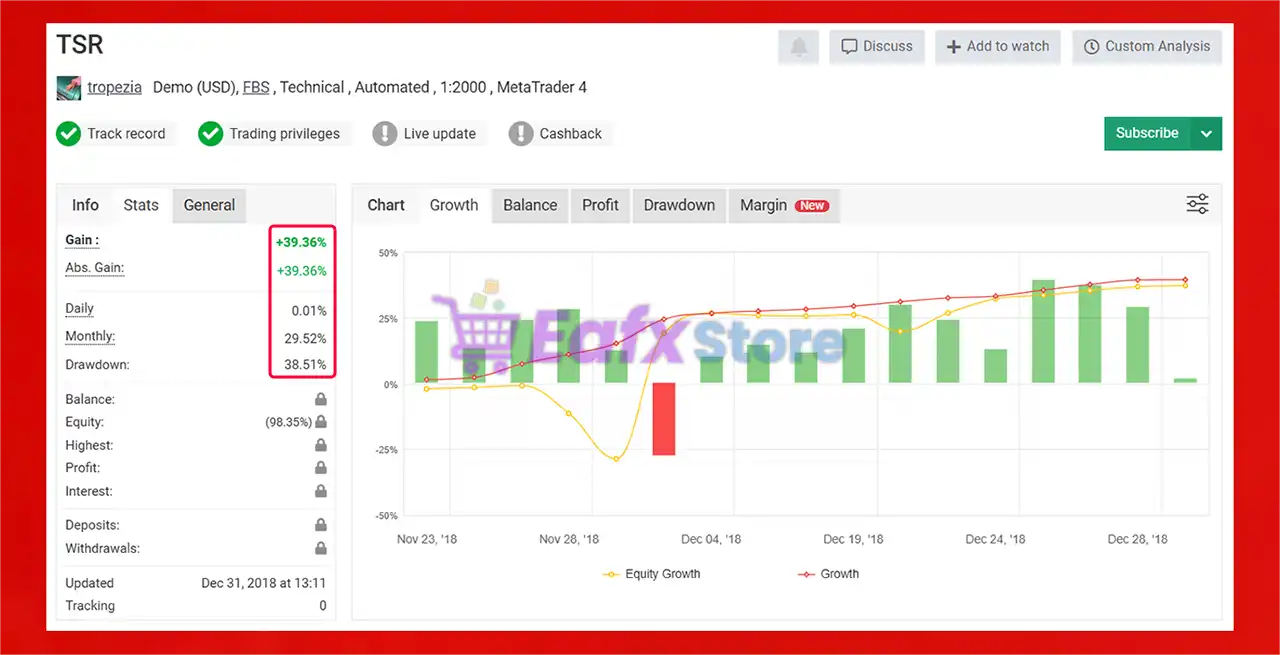Click the Tracking value 0
This screenshot has height=655, width=1280.
323,606
